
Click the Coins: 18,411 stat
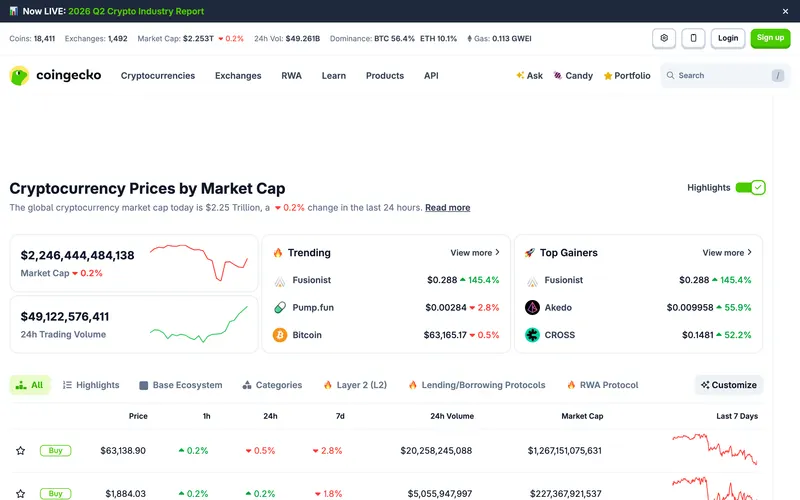click(32, 39)
